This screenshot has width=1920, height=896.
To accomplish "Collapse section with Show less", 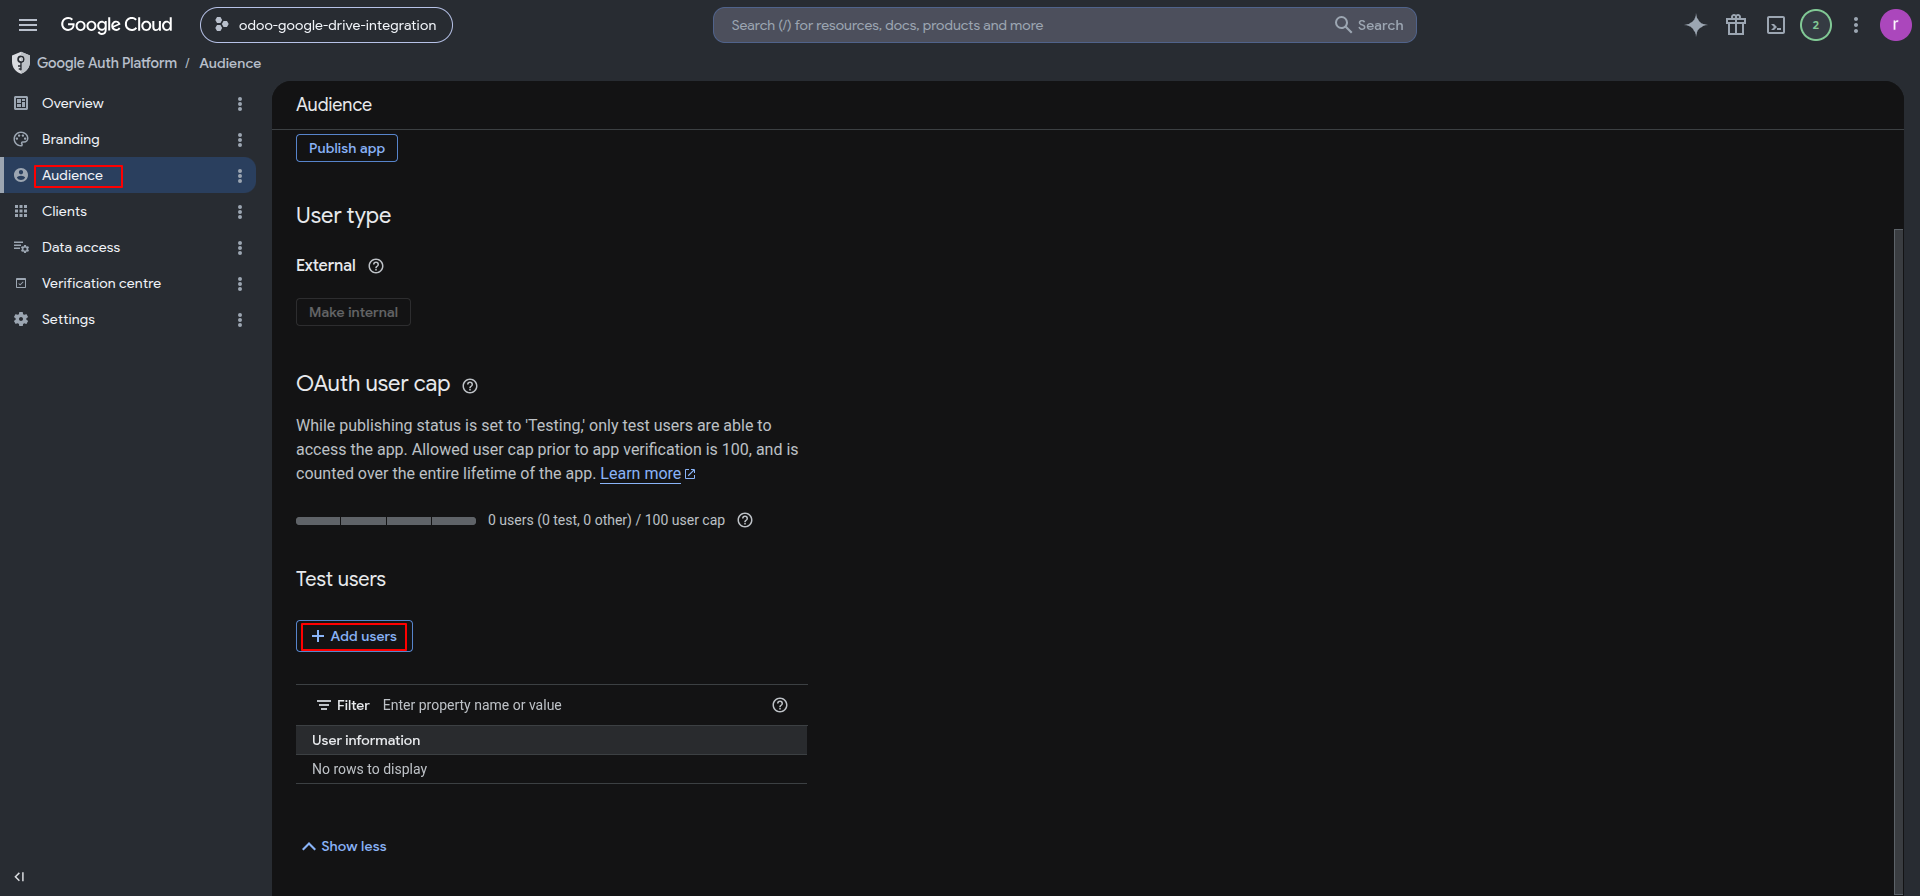I will coord(344,846).
